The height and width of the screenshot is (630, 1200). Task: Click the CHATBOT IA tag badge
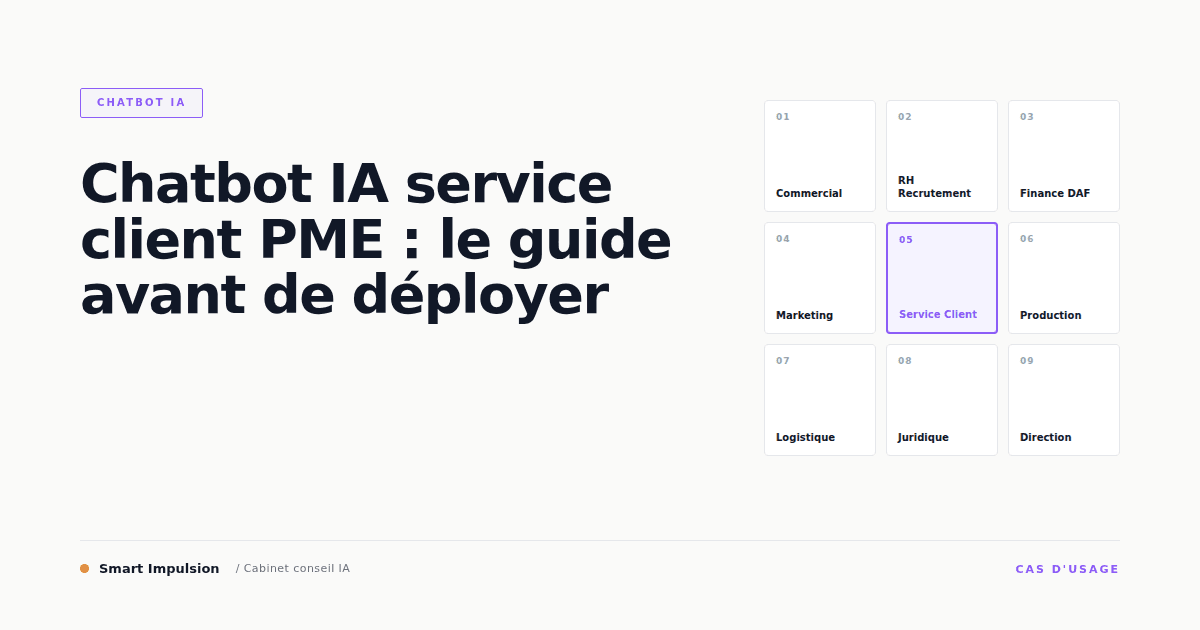pyautogui.click(x=141, y=103)
